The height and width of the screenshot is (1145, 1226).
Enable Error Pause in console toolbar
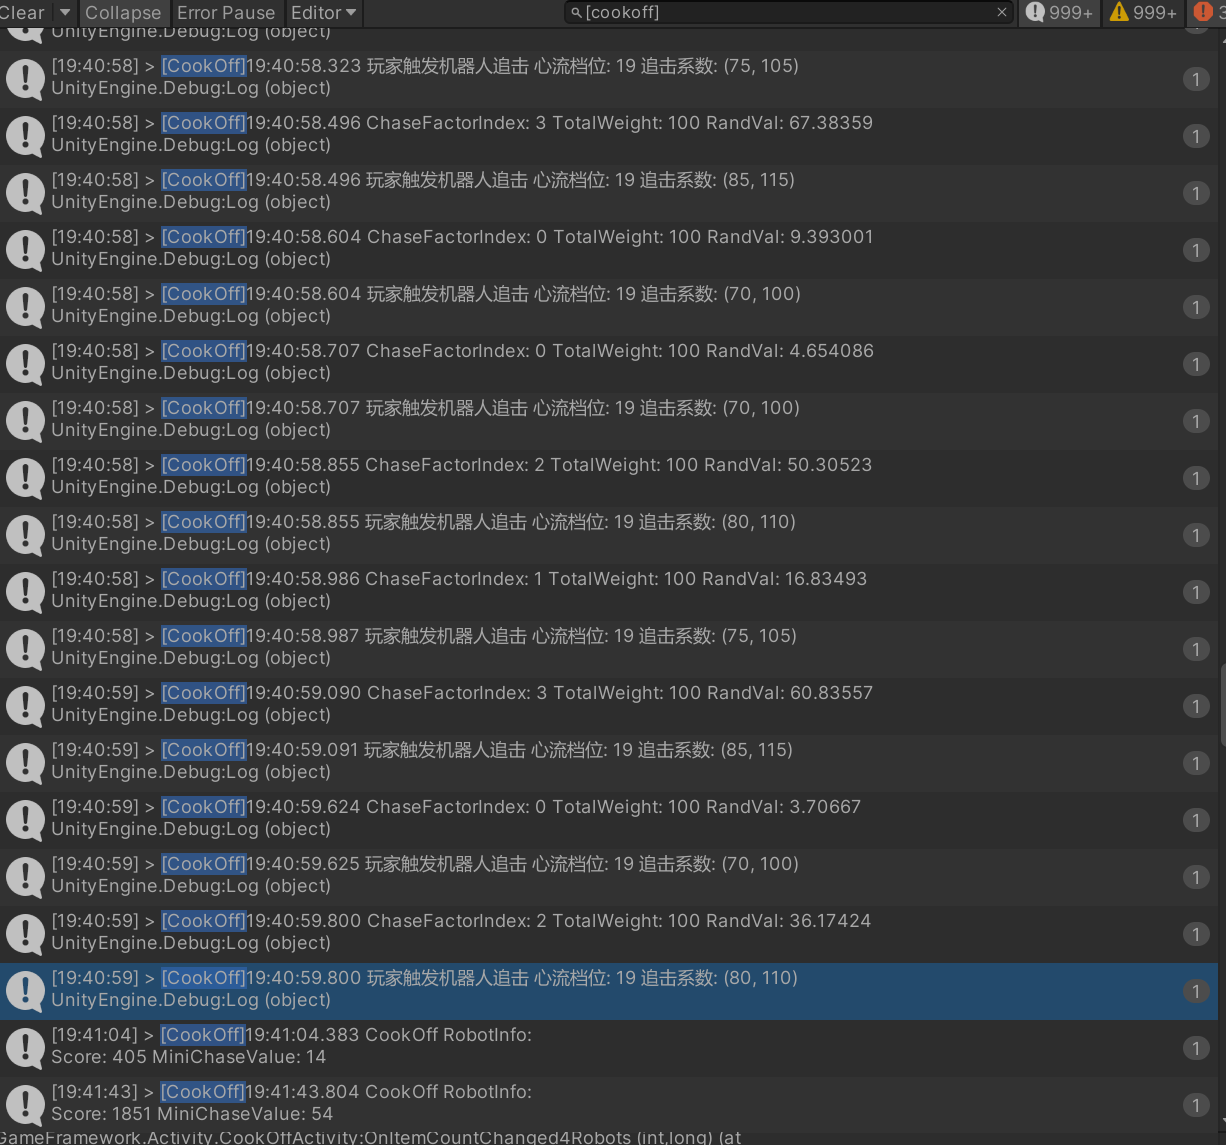(x=226, y=12)
